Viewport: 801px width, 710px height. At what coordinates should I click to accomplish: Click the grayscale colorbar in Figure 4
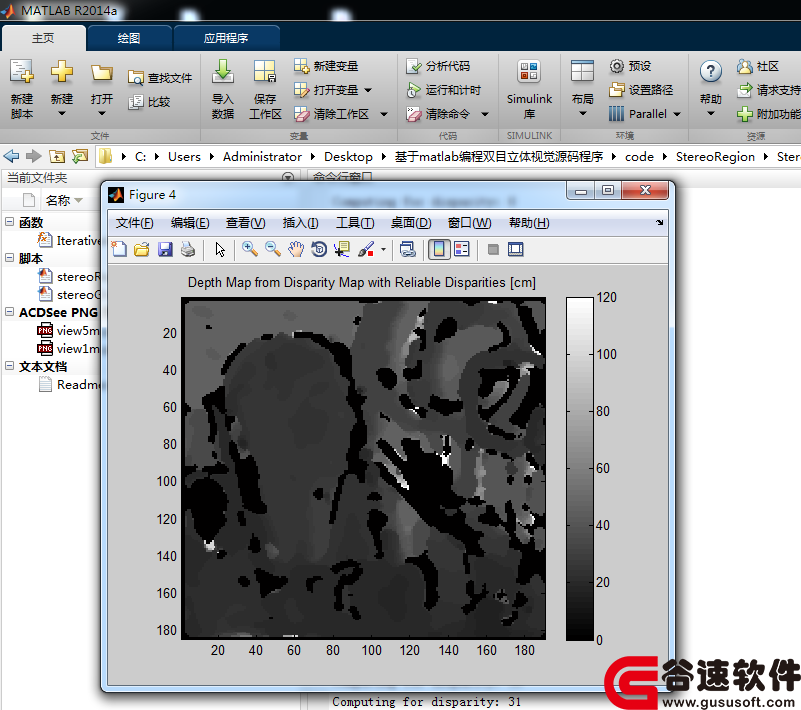click(580, 468)
